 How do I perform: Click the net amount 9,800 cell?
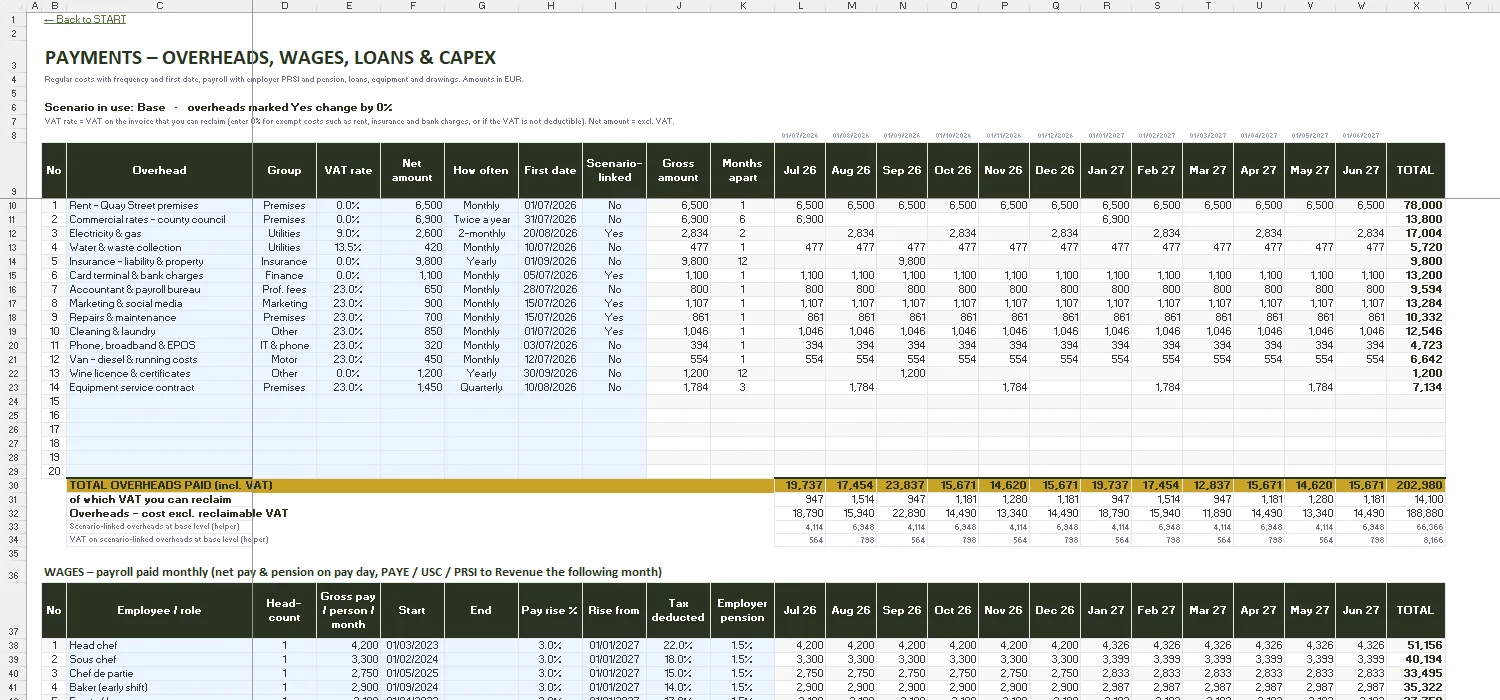click(x=412, y=261)
